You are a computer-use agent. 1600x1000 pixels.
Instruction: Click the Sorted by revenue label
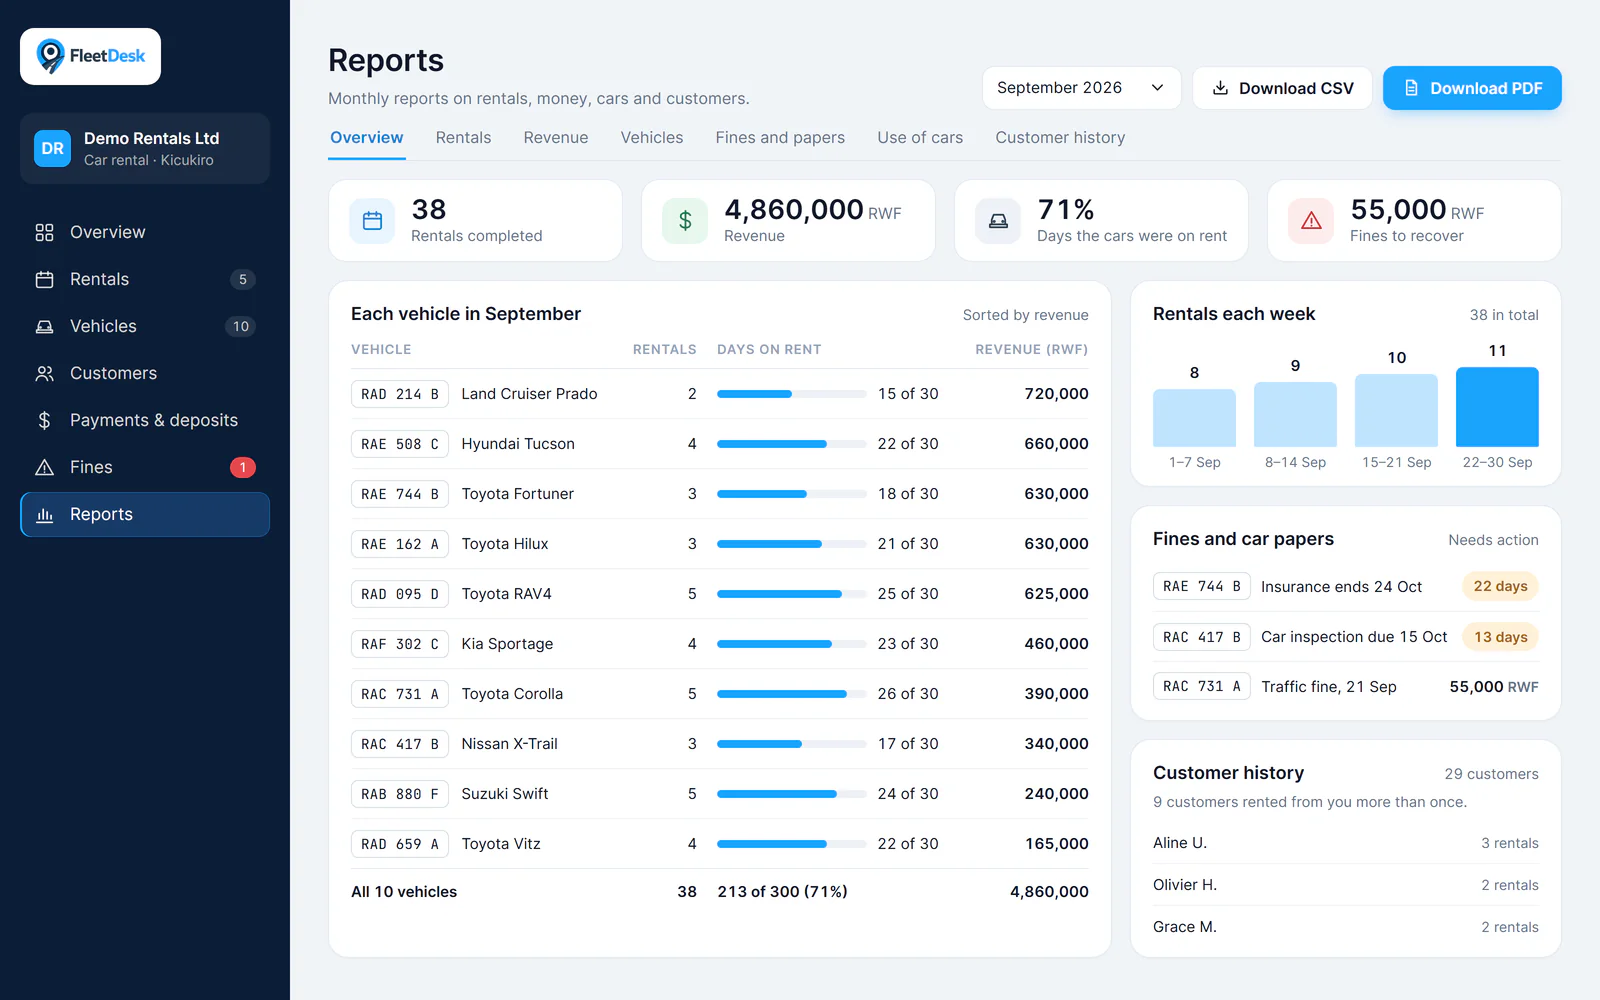click(x=1025, y=315)
